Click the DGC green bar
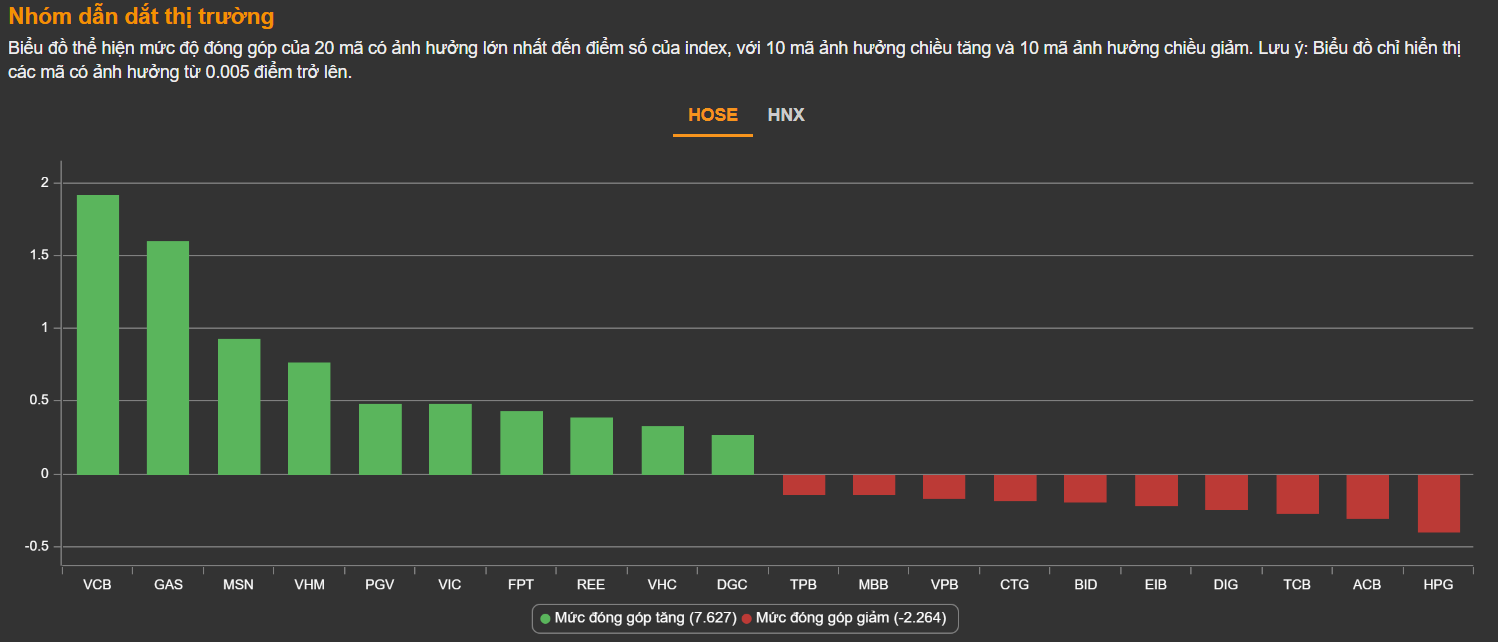 click(733, 454)
